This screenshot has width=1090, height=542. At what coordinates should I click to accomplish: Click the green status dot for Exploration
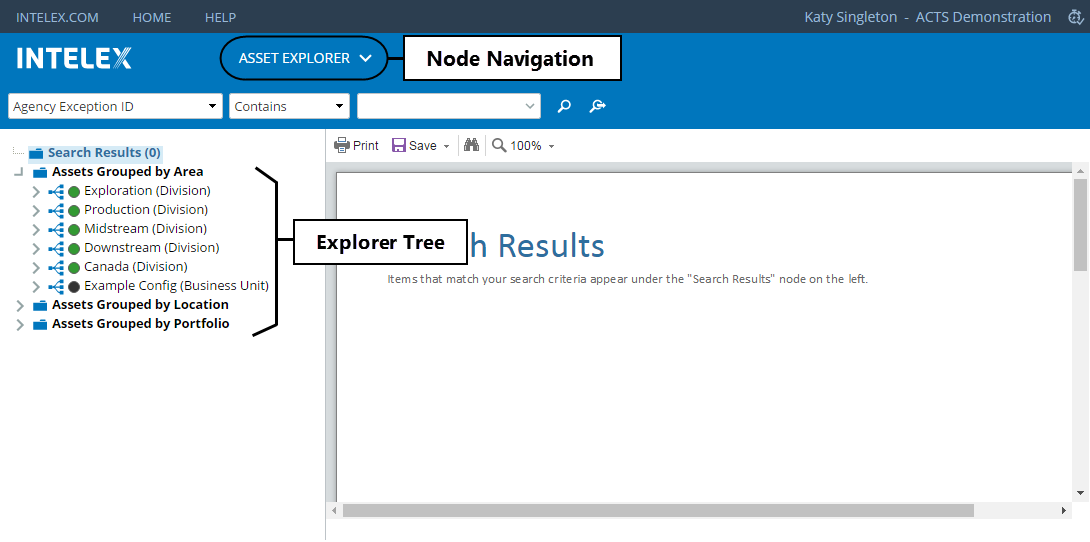pyautogui.click(x=74, y=192)
